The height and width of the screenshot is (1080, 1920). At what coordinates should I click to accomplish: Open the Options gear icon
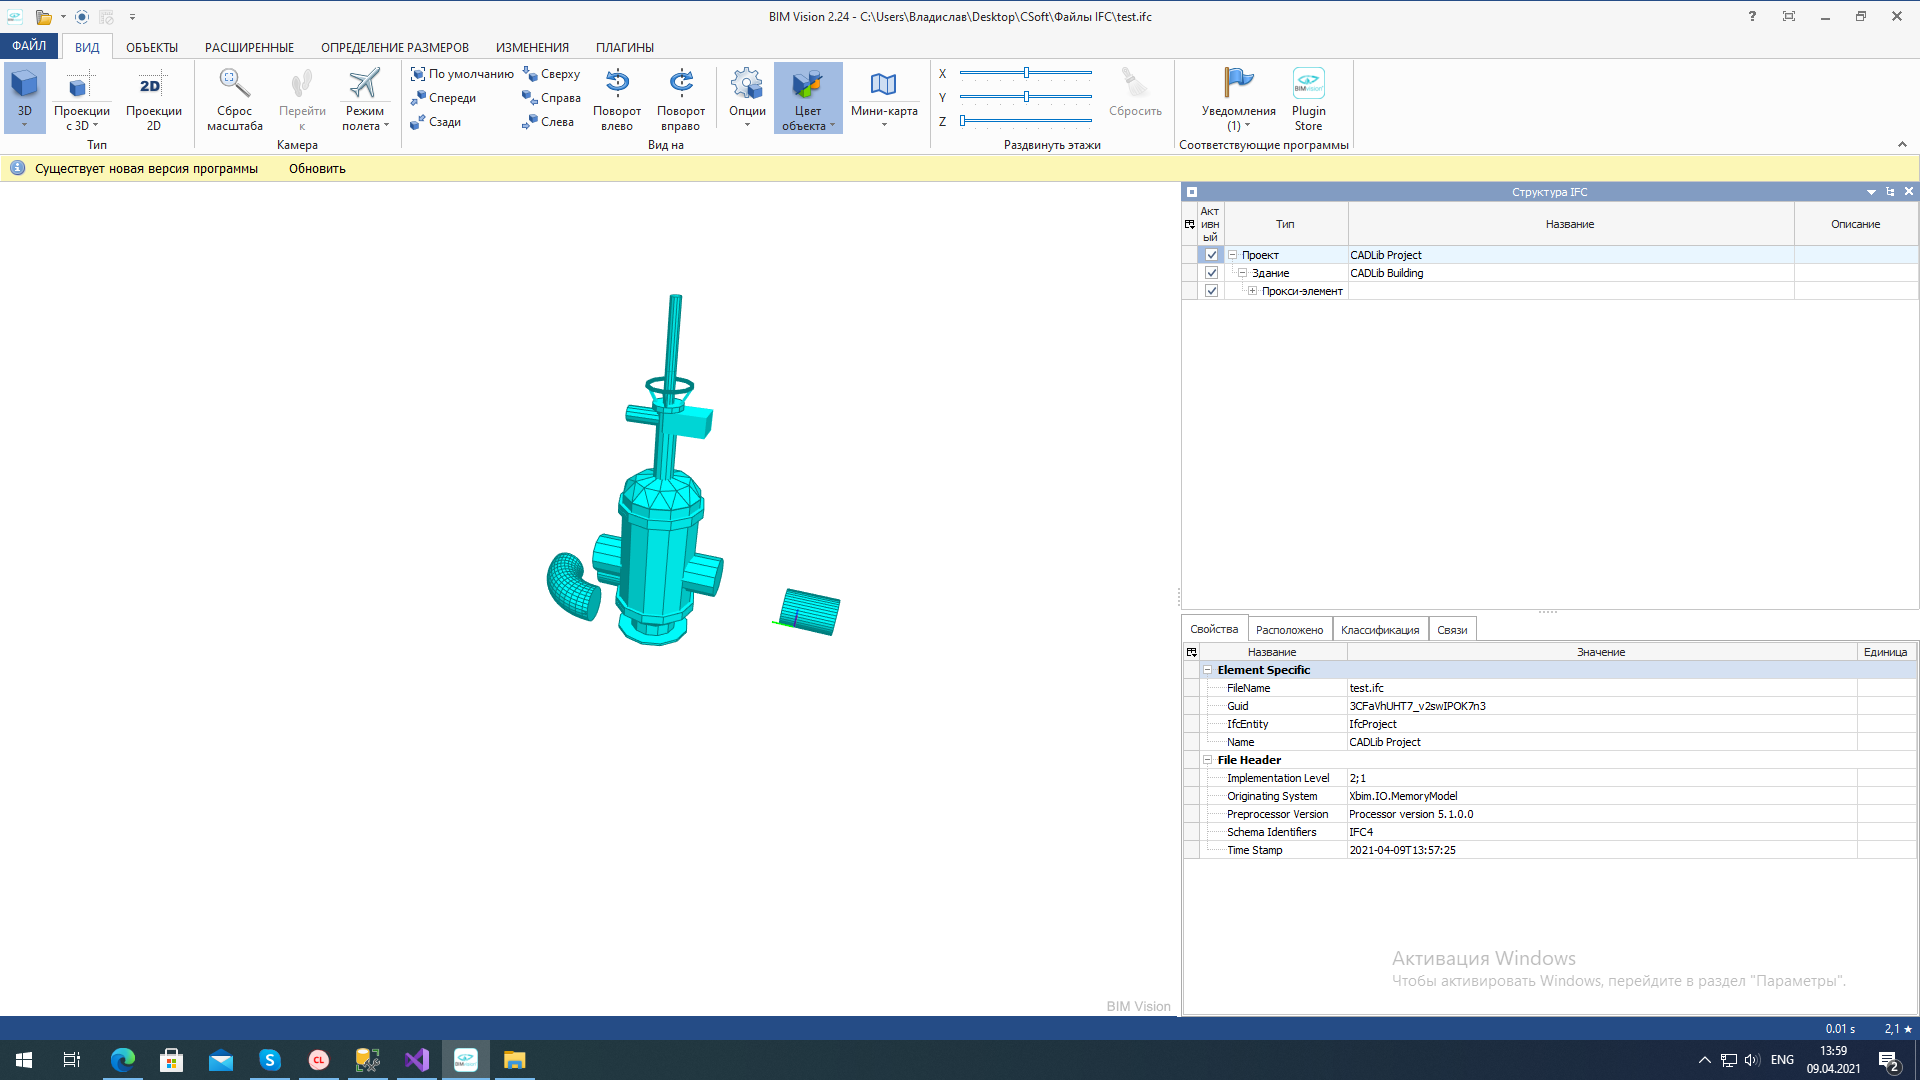747,85
